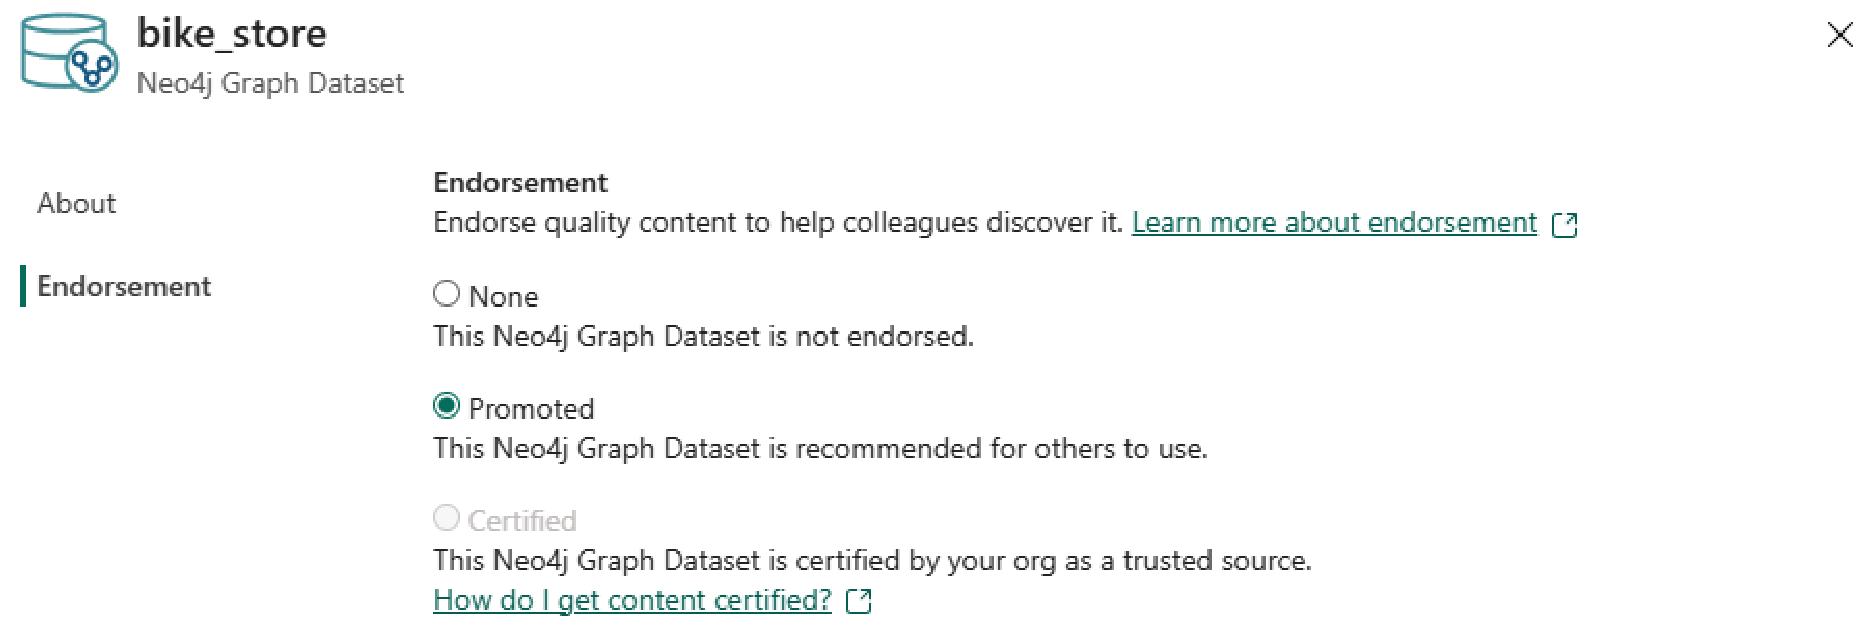Click external-link icon beside the certified help link
Screen dimensions: 1866x633
pos(859,601)
